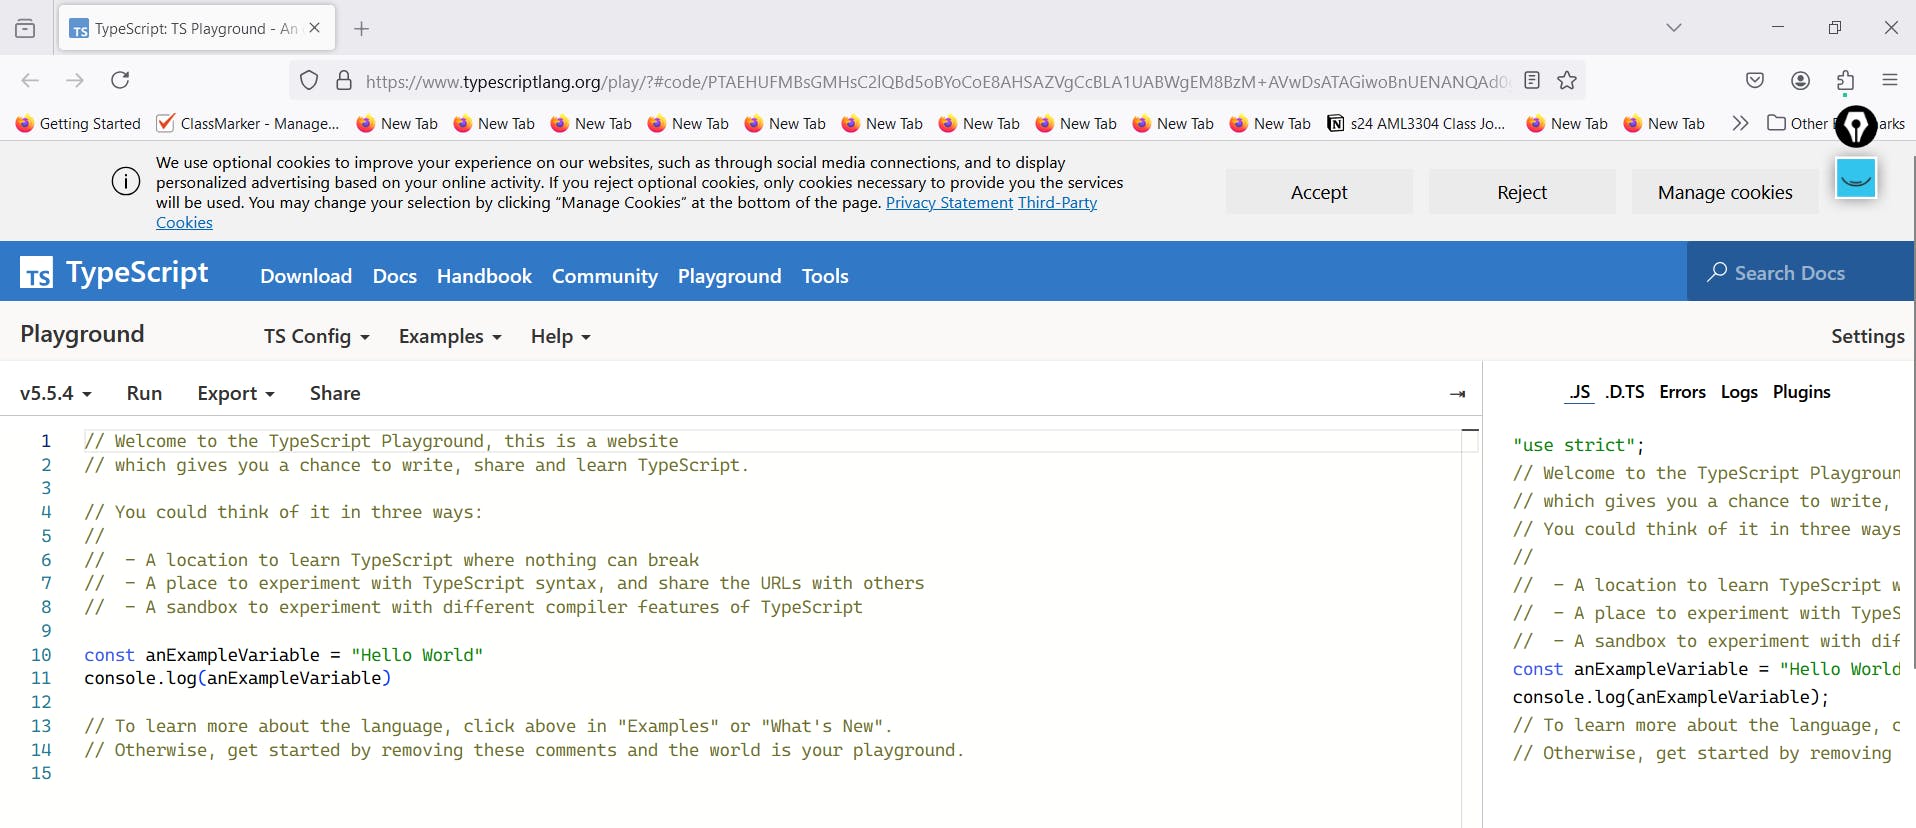The height and width of the screenshot is (828, 1916).
Task: Accept optional cookies
Action: (1319, 192)
